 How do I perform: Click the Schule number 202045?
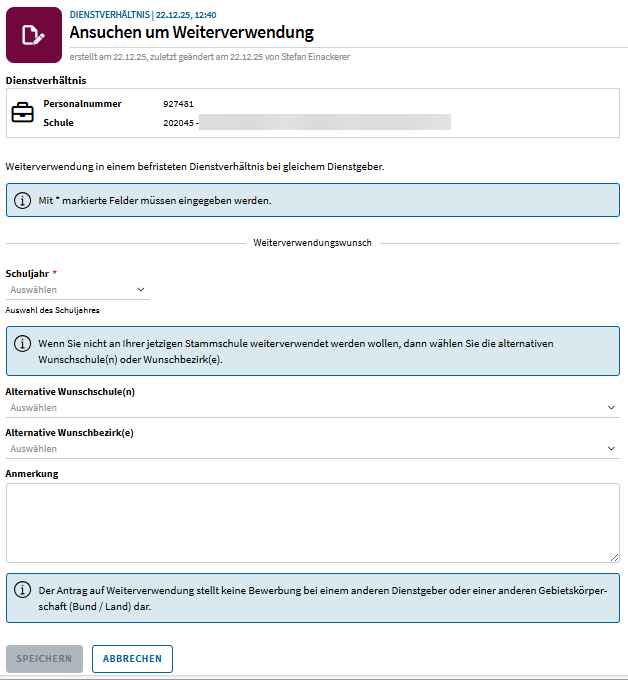tap(178, 123)
